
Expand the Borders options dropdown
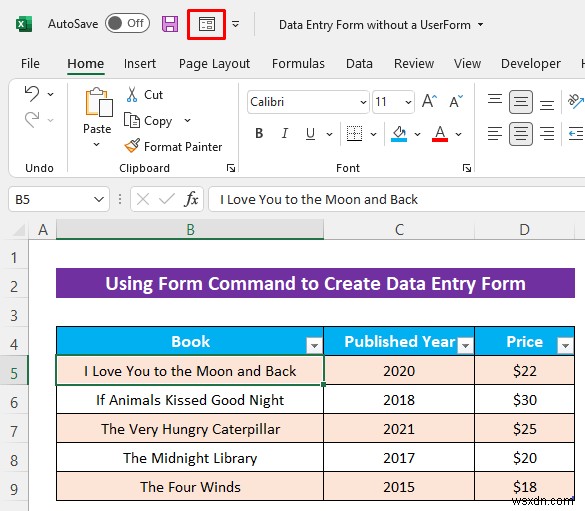click(x=373, y=134)
